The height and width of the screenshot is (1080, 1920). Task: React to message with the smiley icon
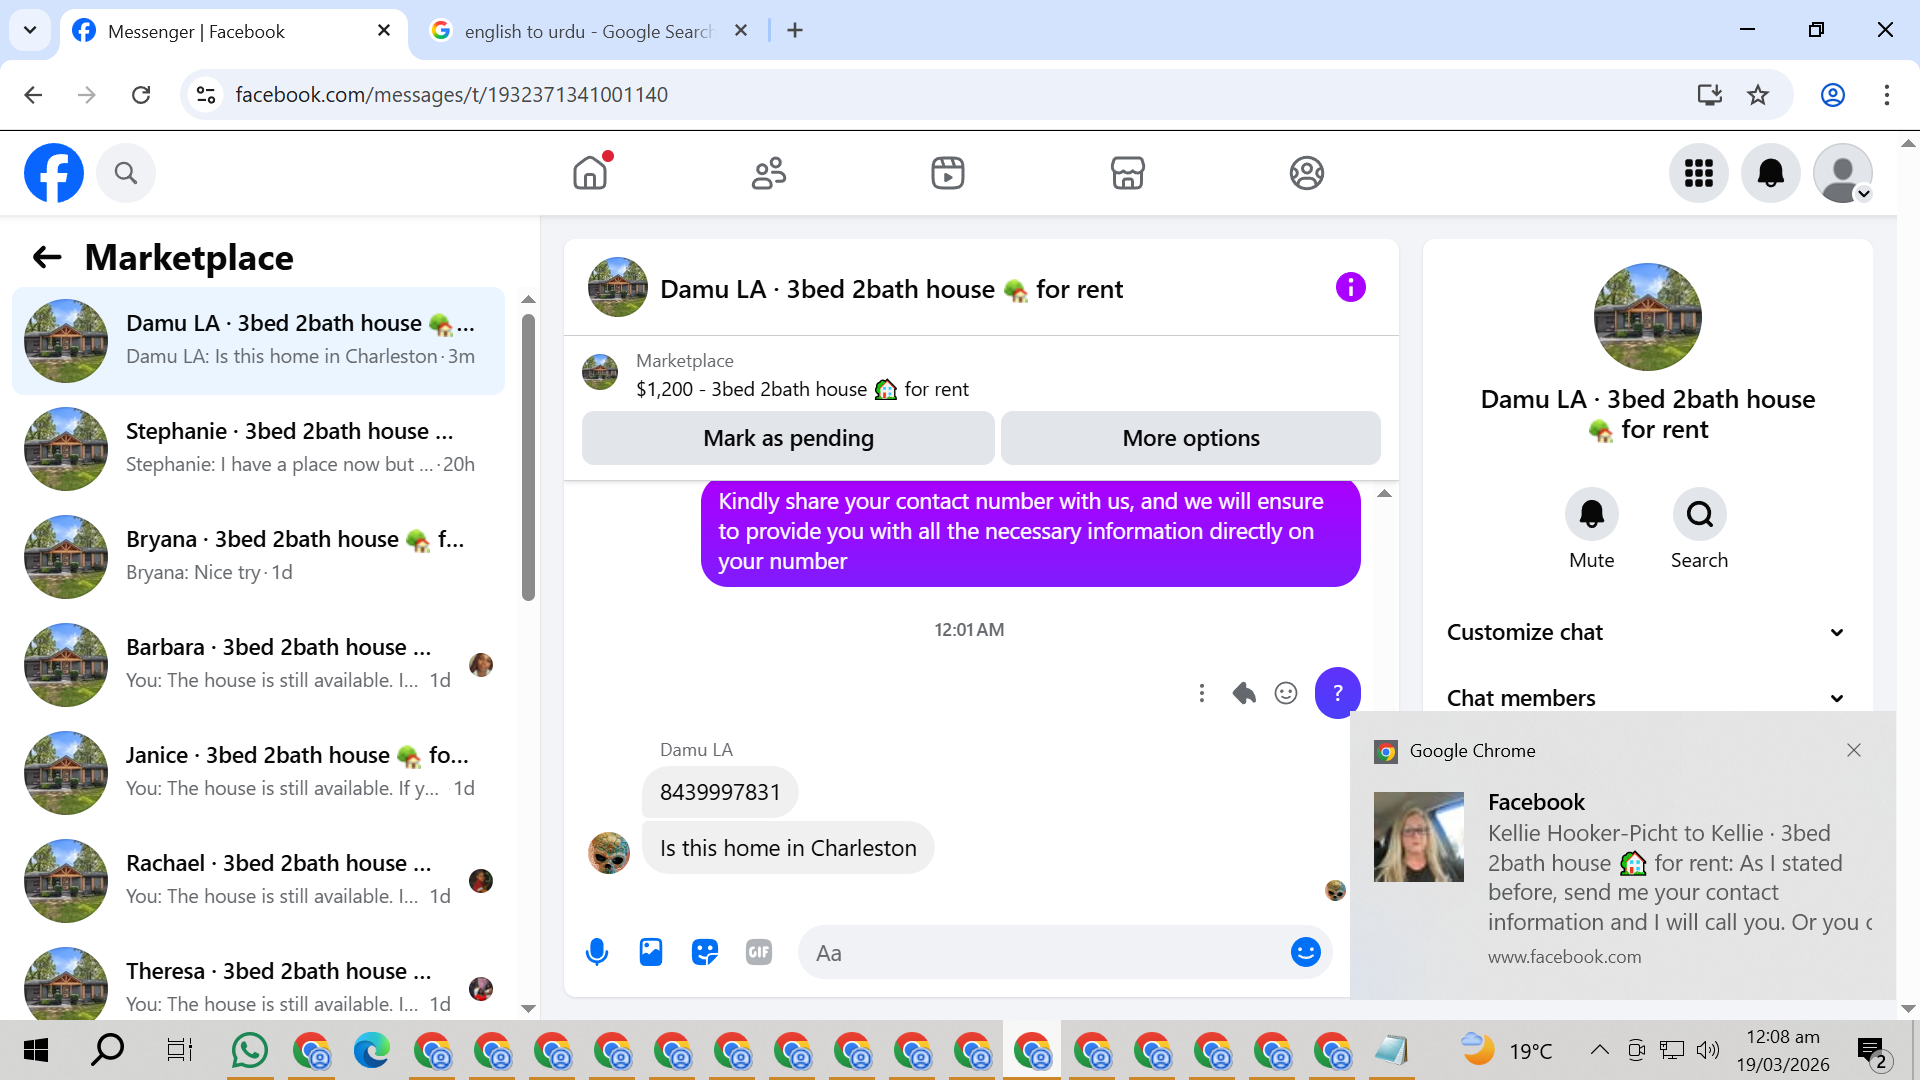[1286, 693]
